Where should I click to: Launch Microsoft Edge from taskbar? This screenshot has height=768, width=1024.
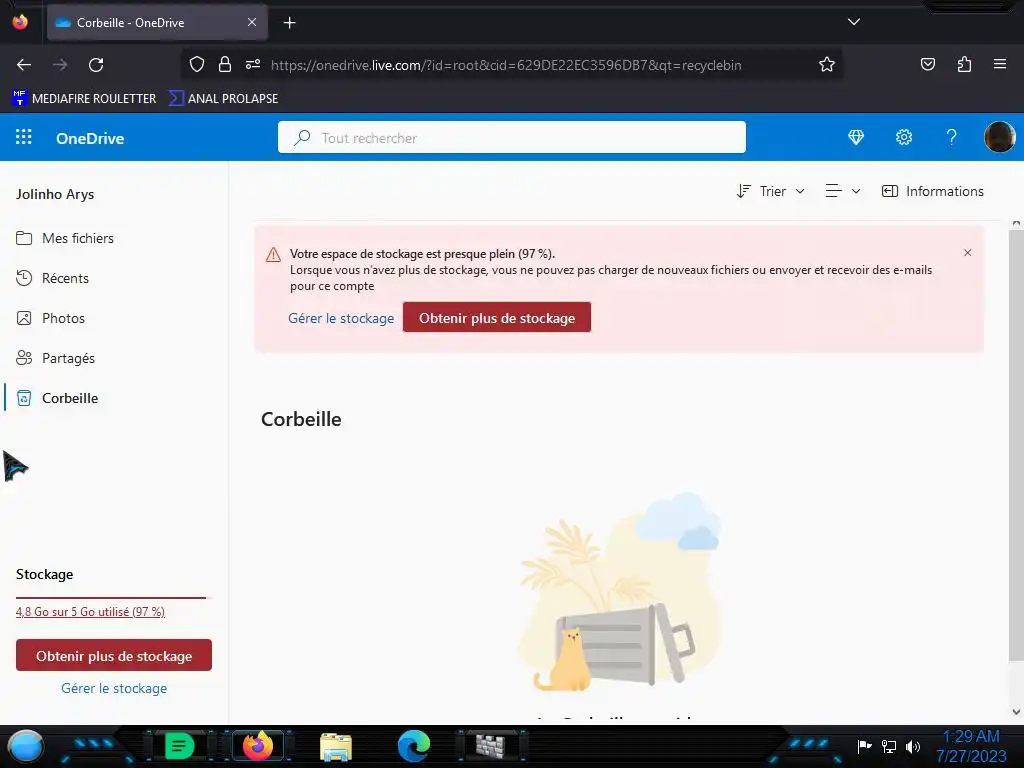[413, 746]
